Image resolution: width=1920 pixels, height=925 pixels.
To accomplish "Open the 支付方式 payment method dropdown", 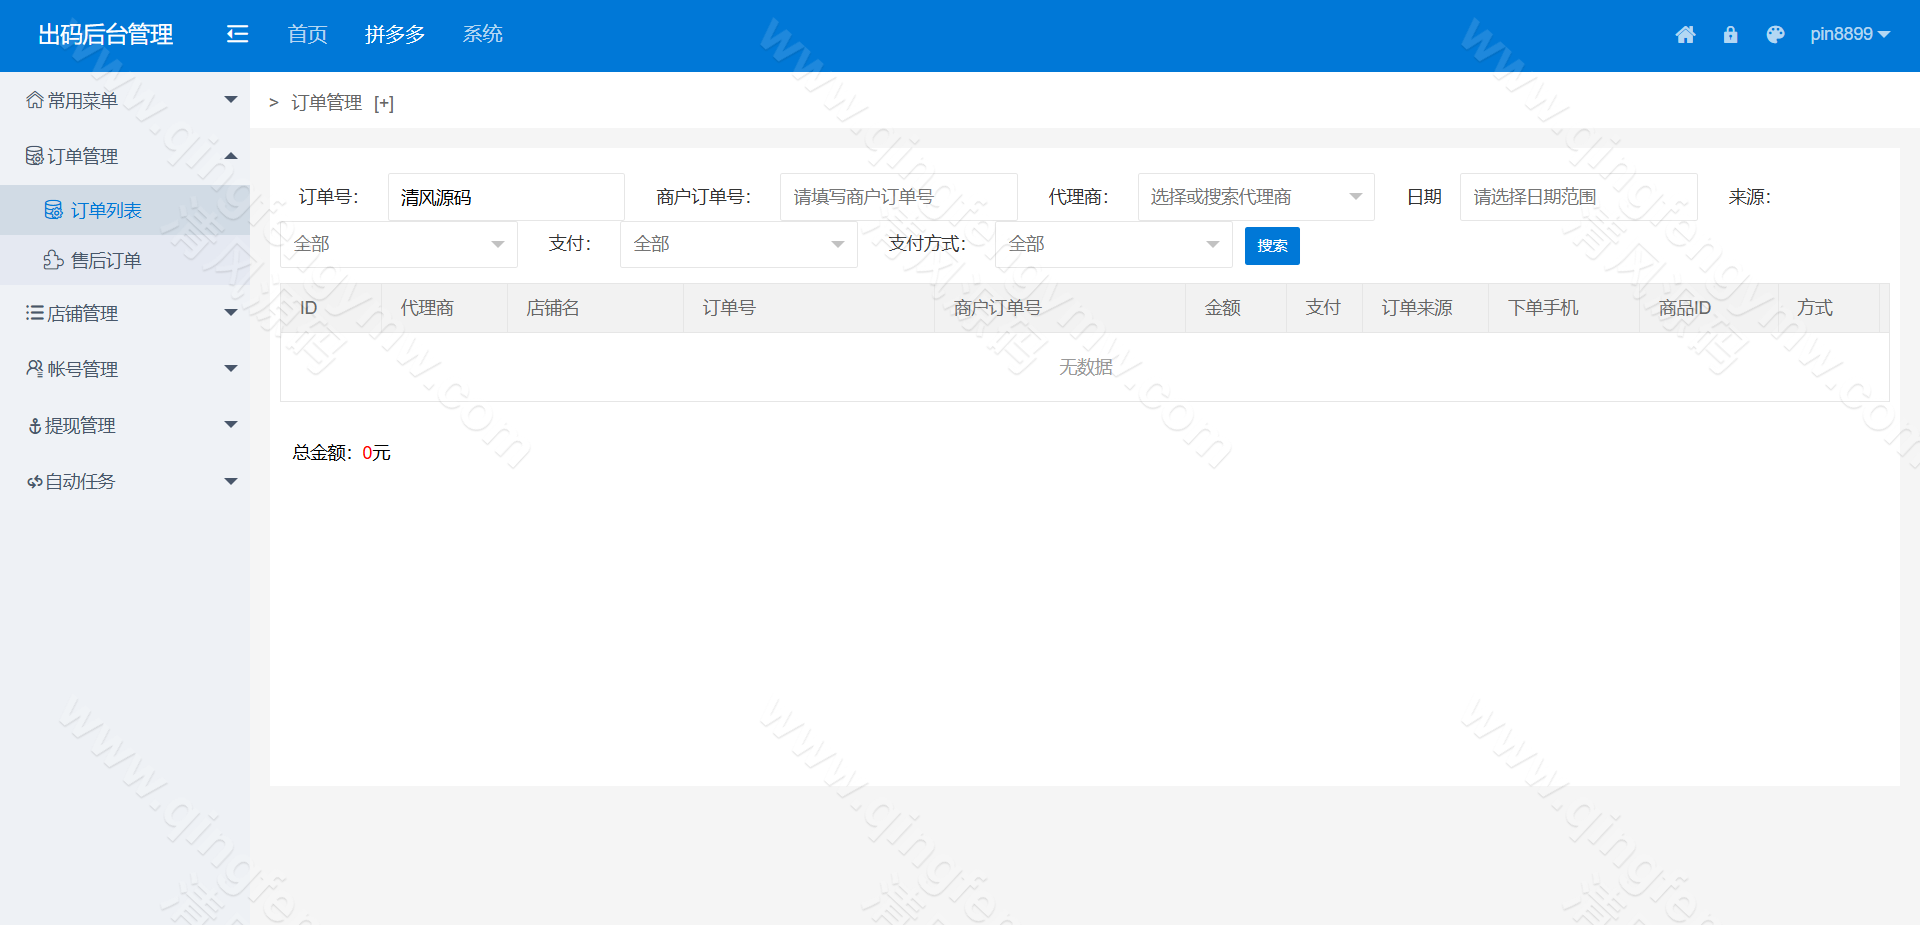I will (1113, 244).
